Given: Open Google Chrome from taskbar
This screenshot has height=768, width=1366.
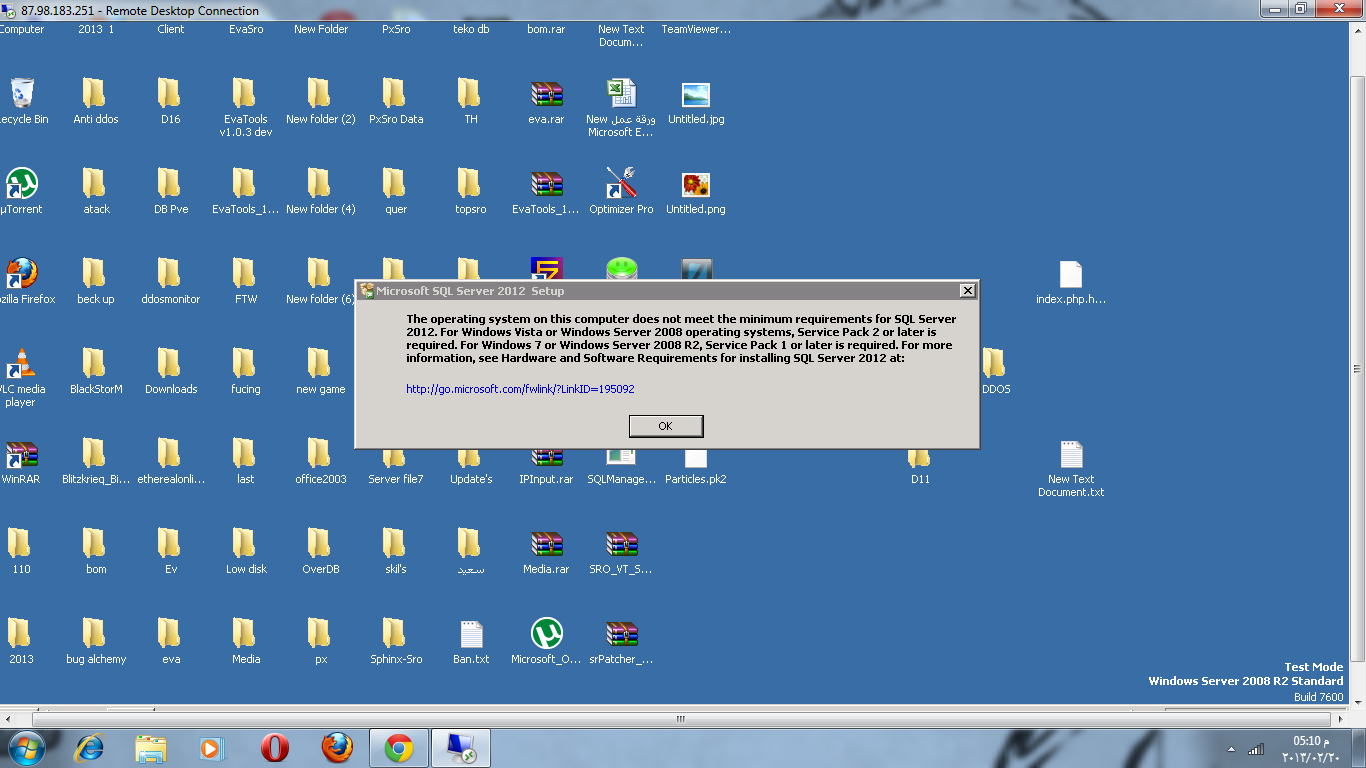Looking at the screenshot, I should pos(399,748).
